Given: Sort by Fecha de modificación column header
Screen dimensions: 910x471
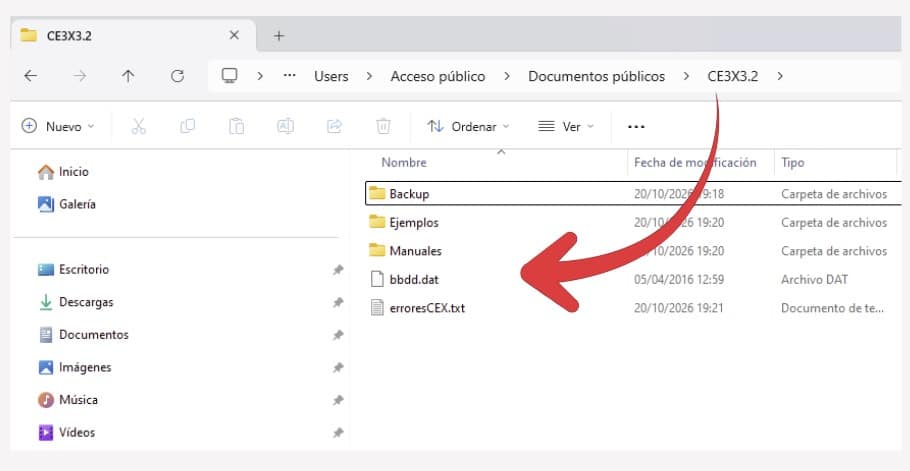Looking at the screenshot, I should (695, 162).
